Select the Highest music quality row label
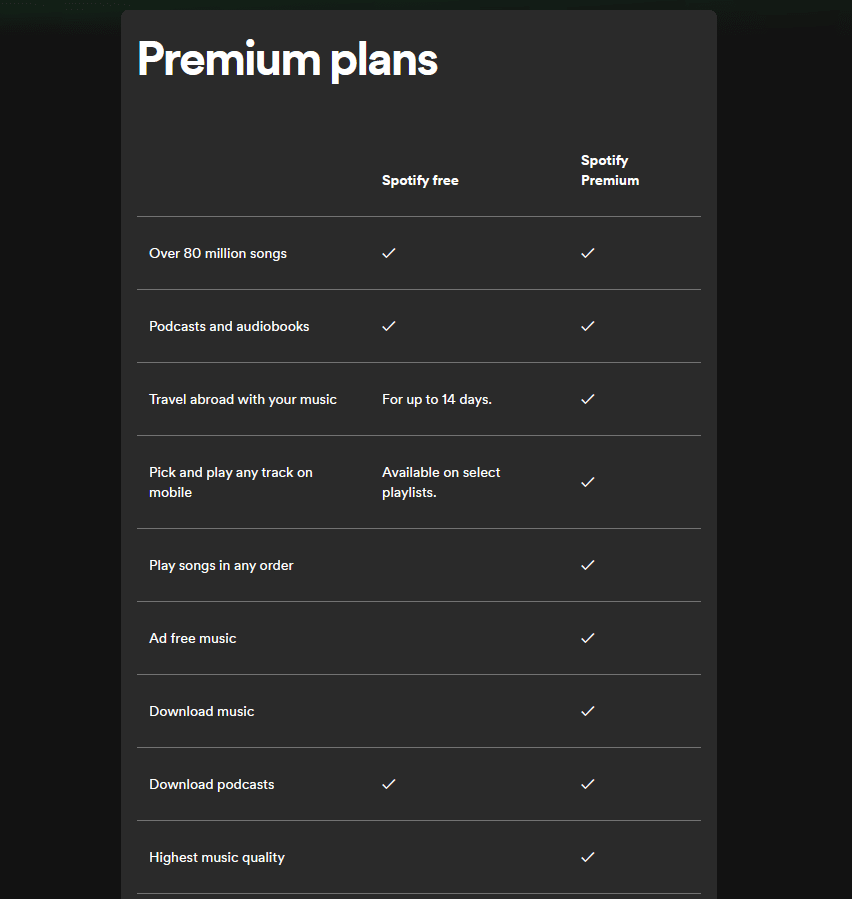 tap(217, 857)
